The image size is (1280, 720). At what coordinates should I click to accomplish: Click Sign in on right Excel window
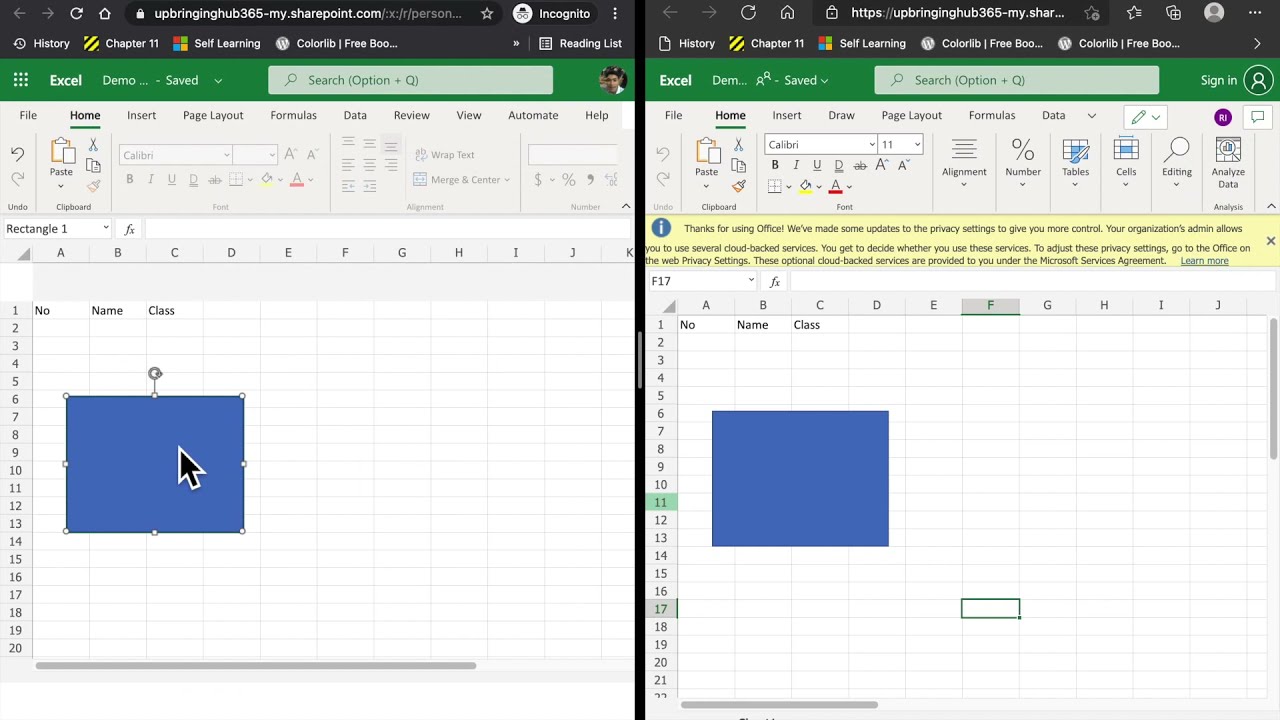tap(1218, 80)
